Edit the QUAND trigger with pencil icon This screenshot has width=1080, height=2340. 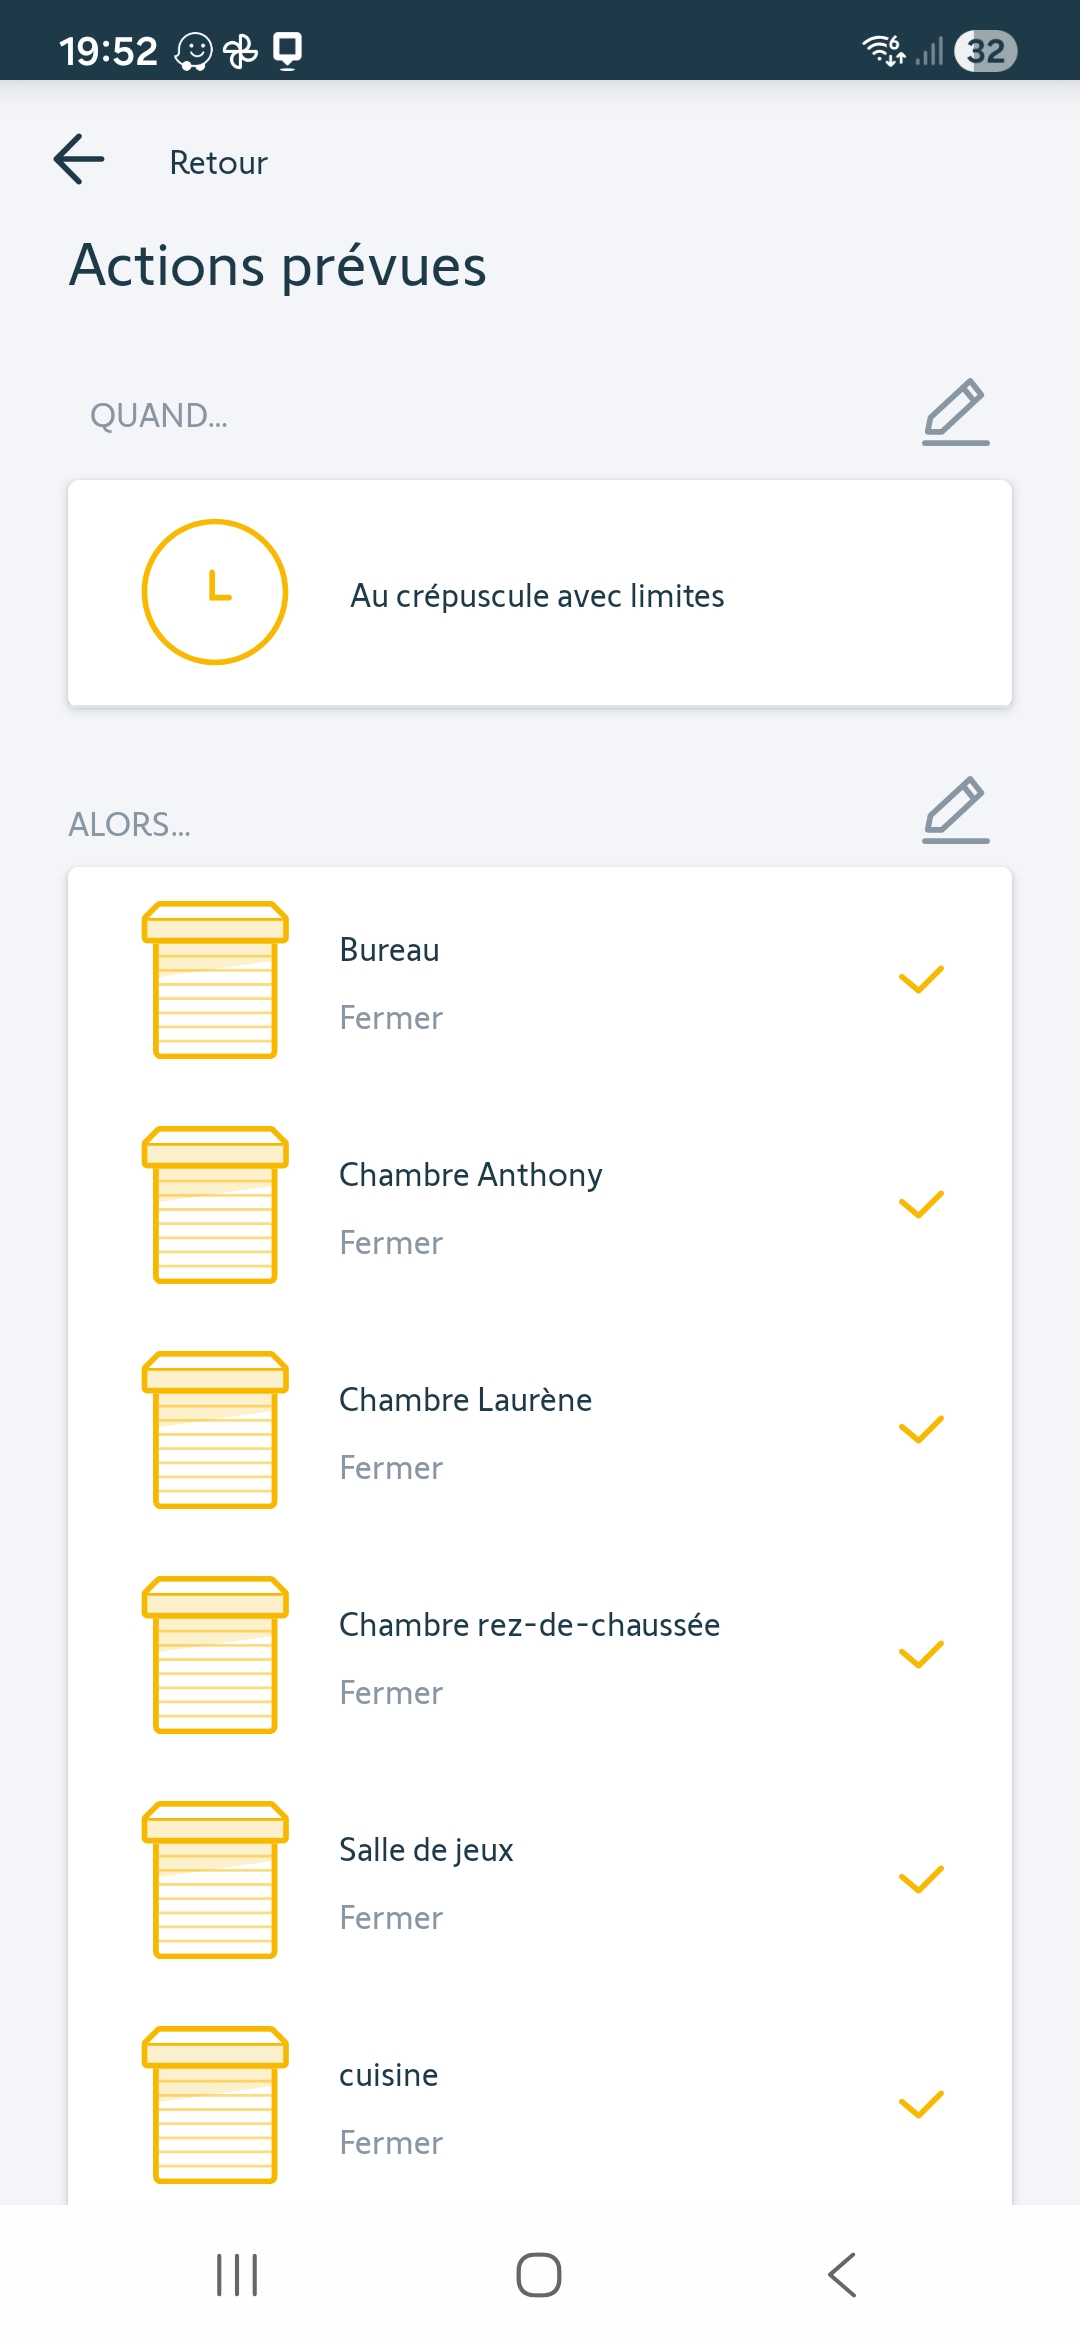tap(955, 411)
